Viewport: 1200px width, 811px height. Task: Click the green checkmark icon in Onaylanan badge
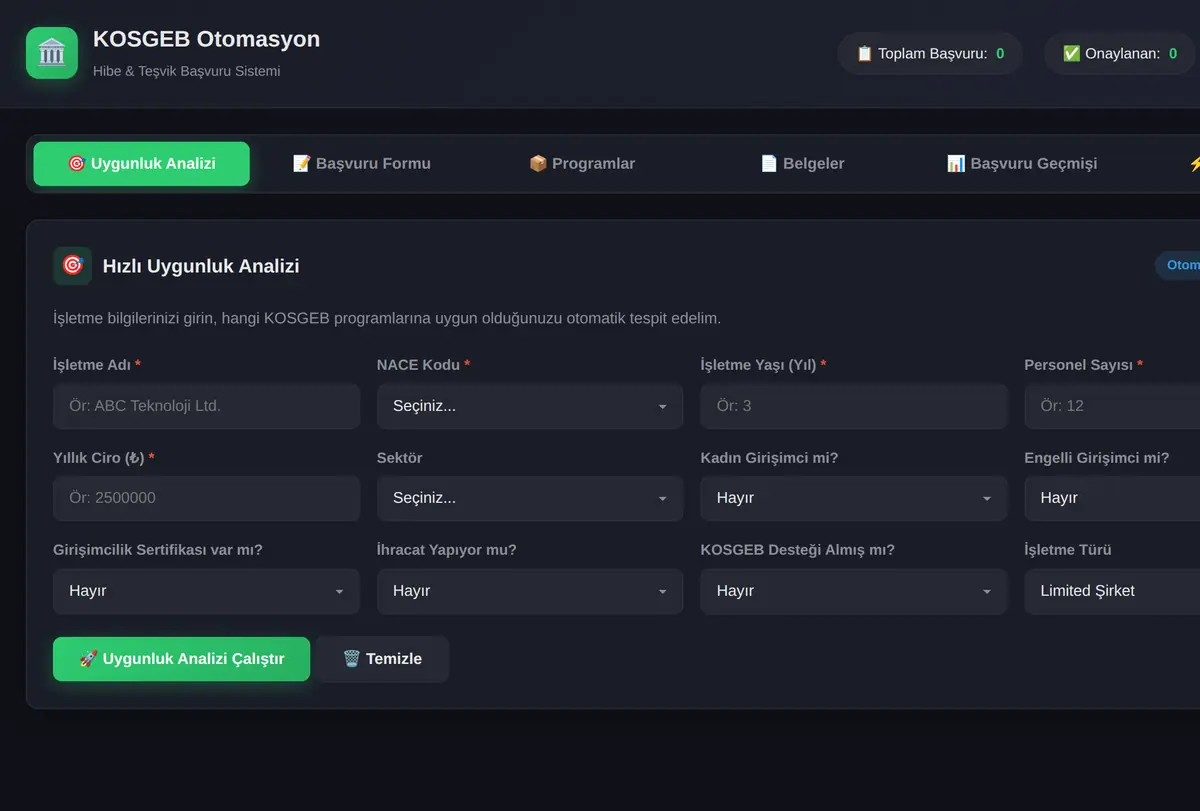pos(1072,54)
